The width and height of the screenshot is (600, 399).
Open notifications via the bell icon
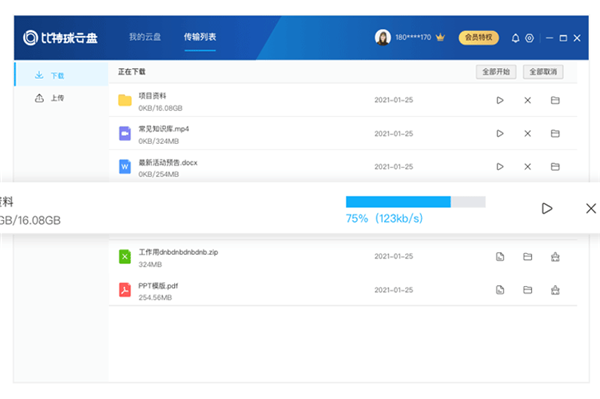pyautogui.click(x=515, y=38)
